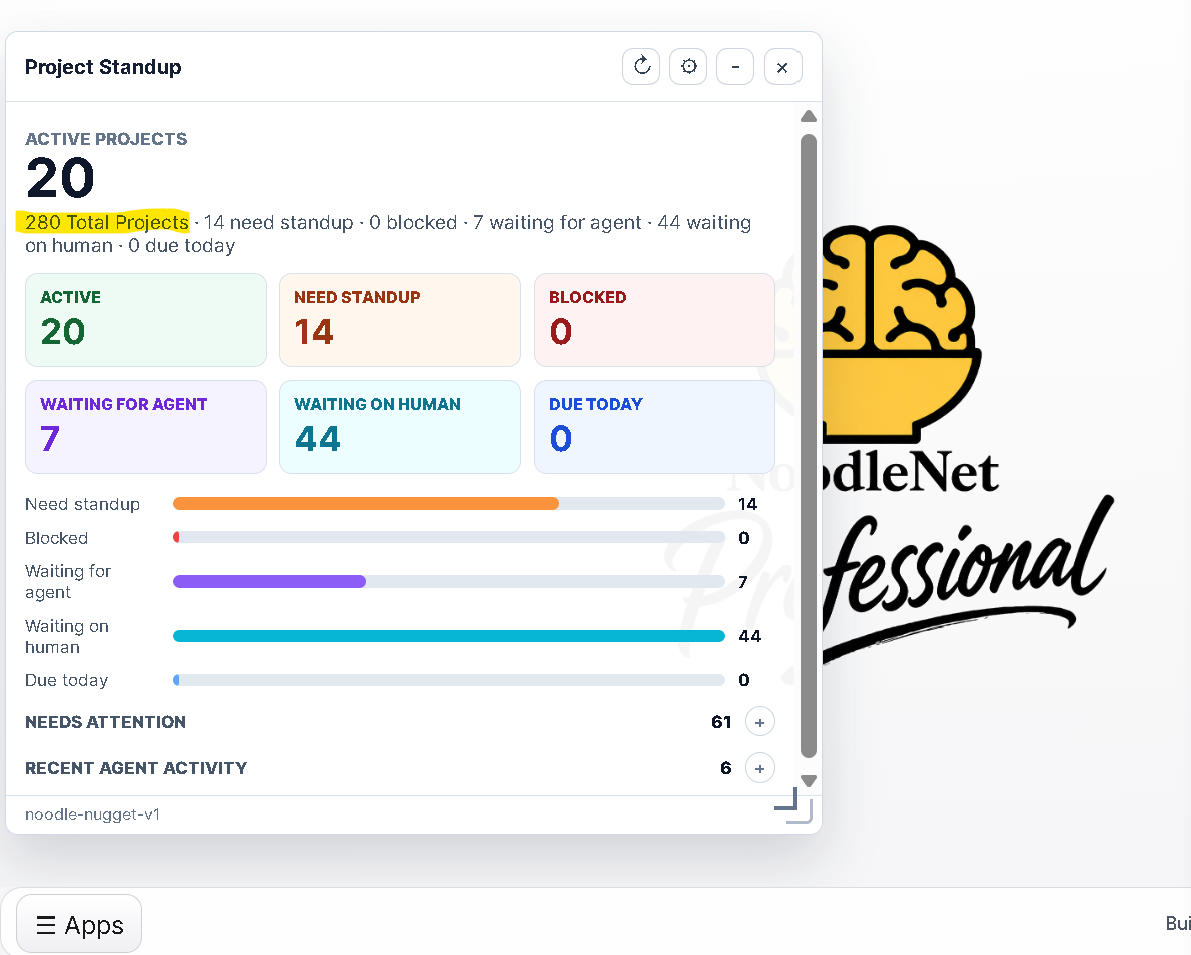The image size is (1191, 955).
Task: Select the Need Standup 14 card
Action: click(400, 320)
